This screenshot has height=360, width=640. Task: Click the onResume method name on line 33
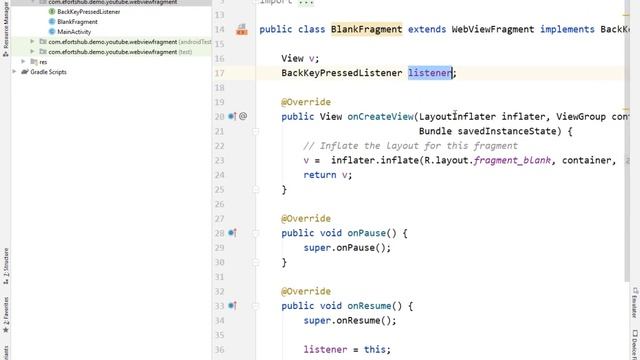[369, 306]
